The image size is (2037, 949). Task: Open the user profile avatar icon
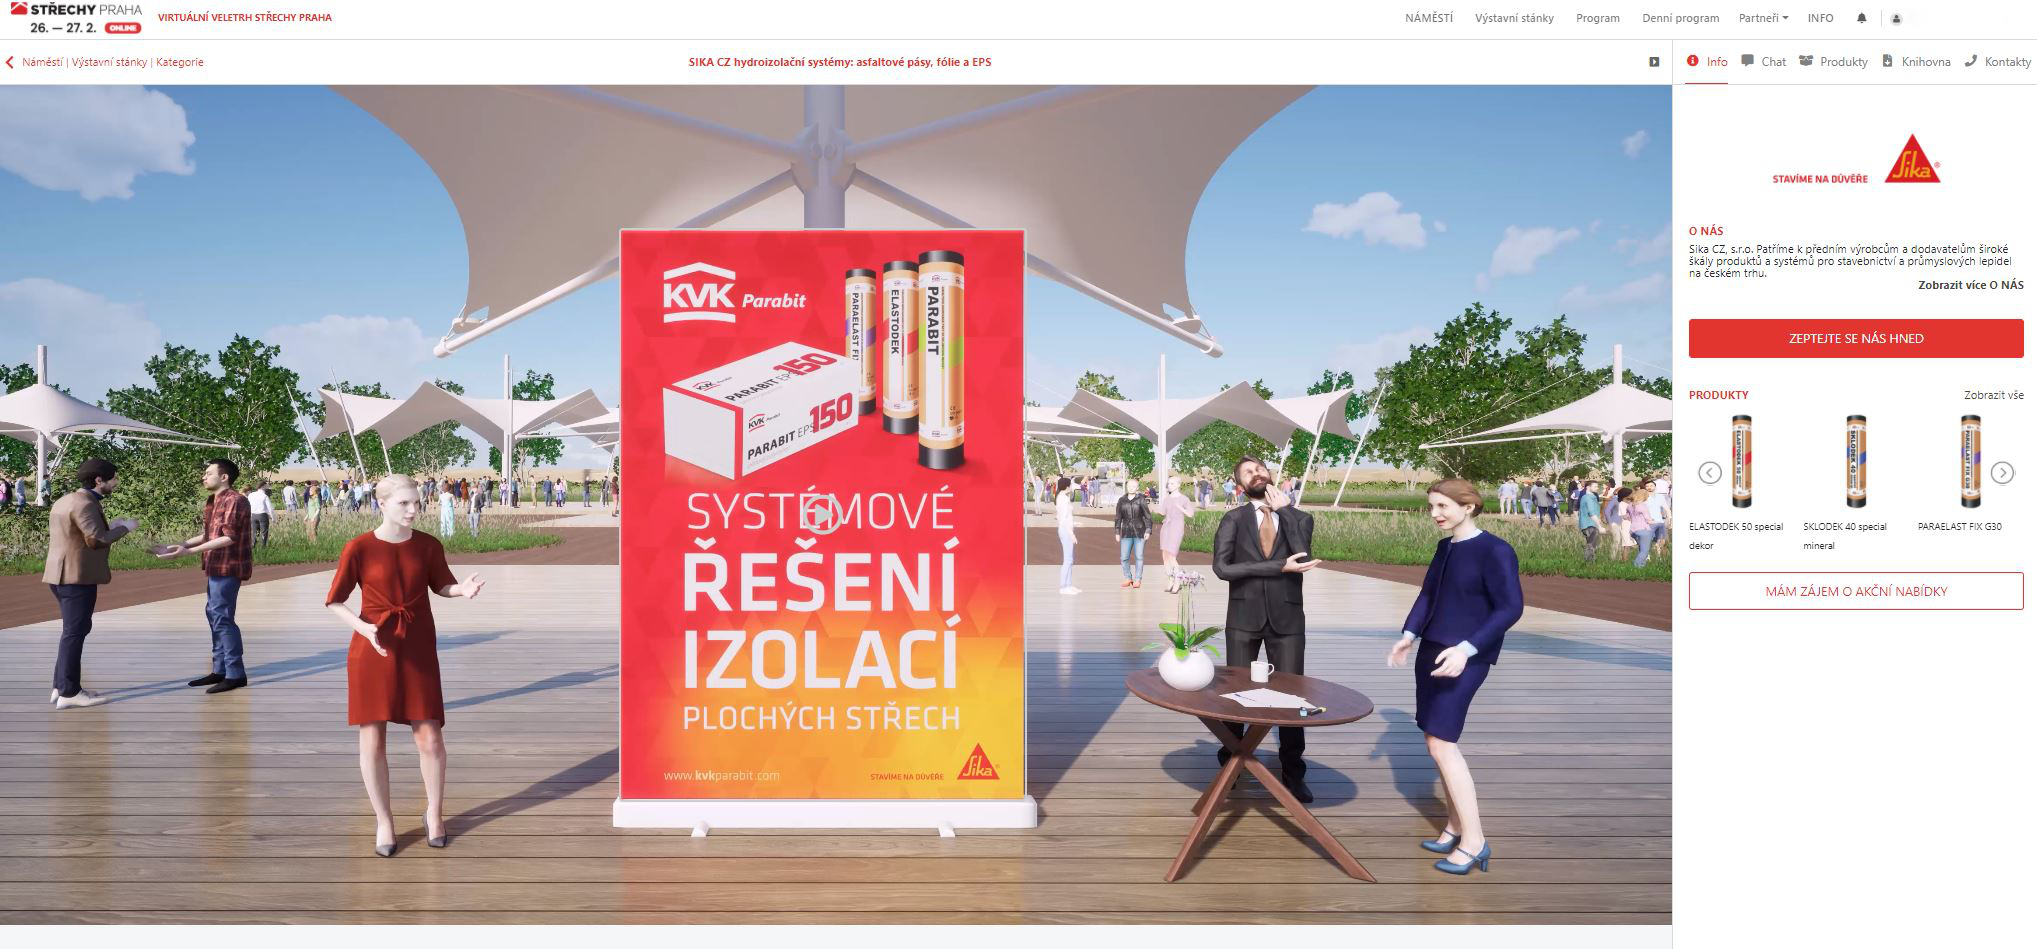[1896, 18]
